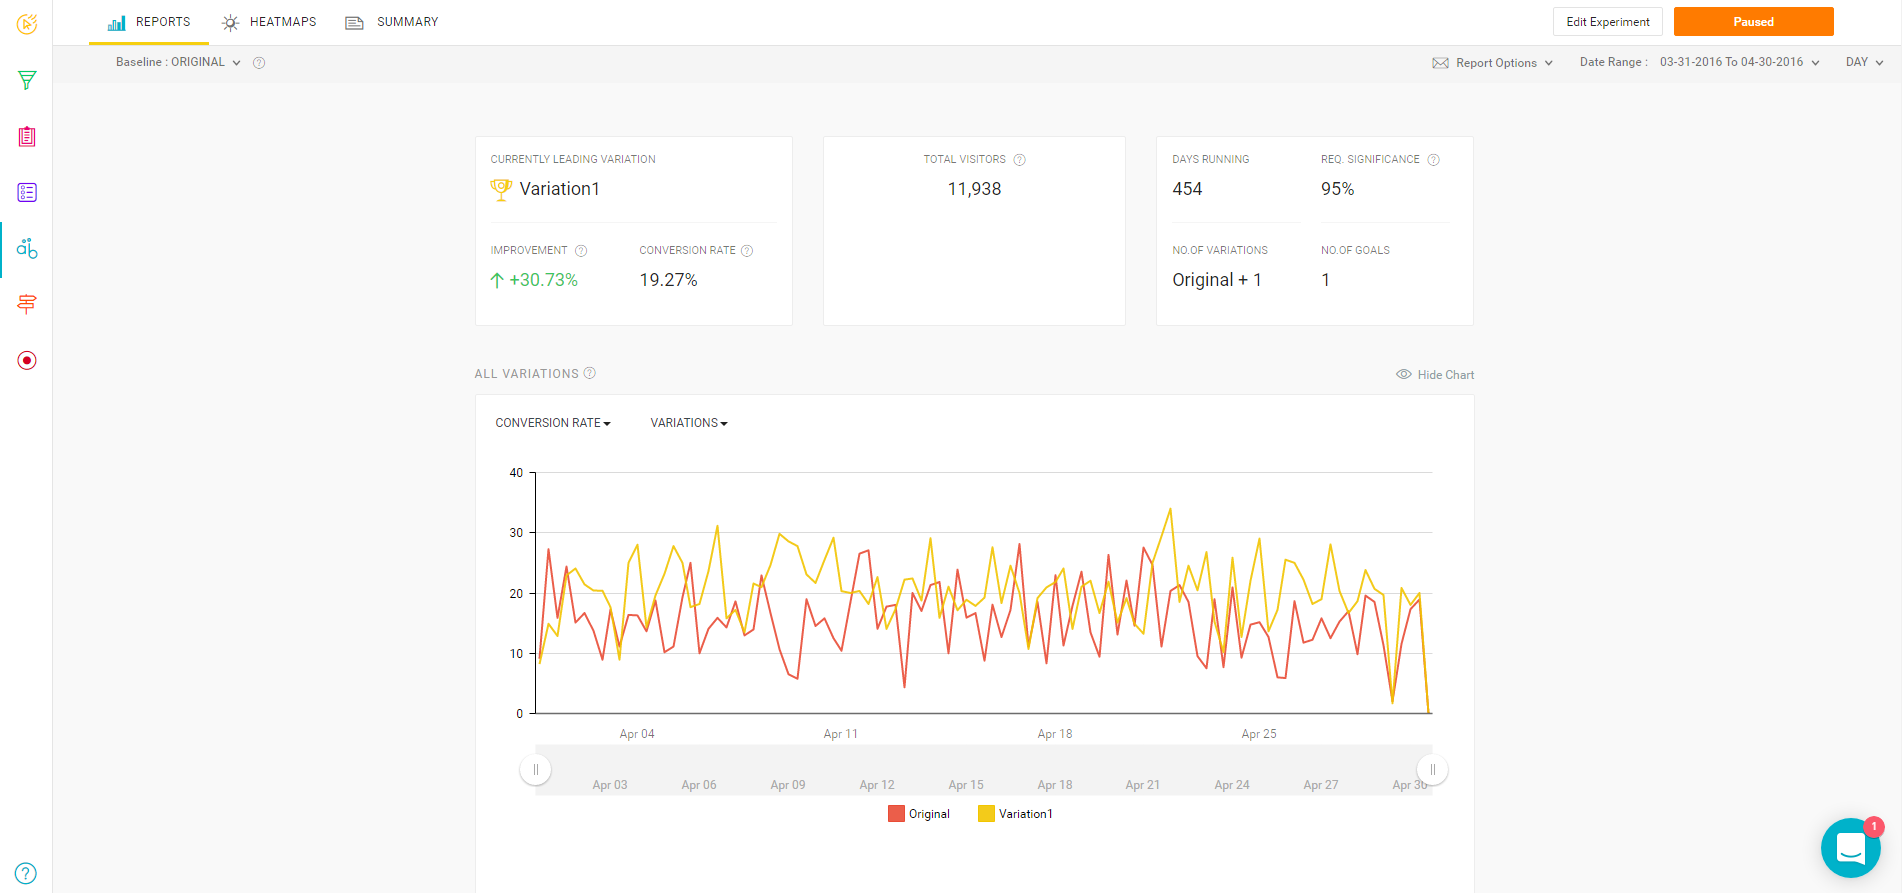Image resolution: width=1902 pixels, height=893 pixels.
Task: Open the live chat bubble
Action: pyautogui.click(x=1850, y=848)
